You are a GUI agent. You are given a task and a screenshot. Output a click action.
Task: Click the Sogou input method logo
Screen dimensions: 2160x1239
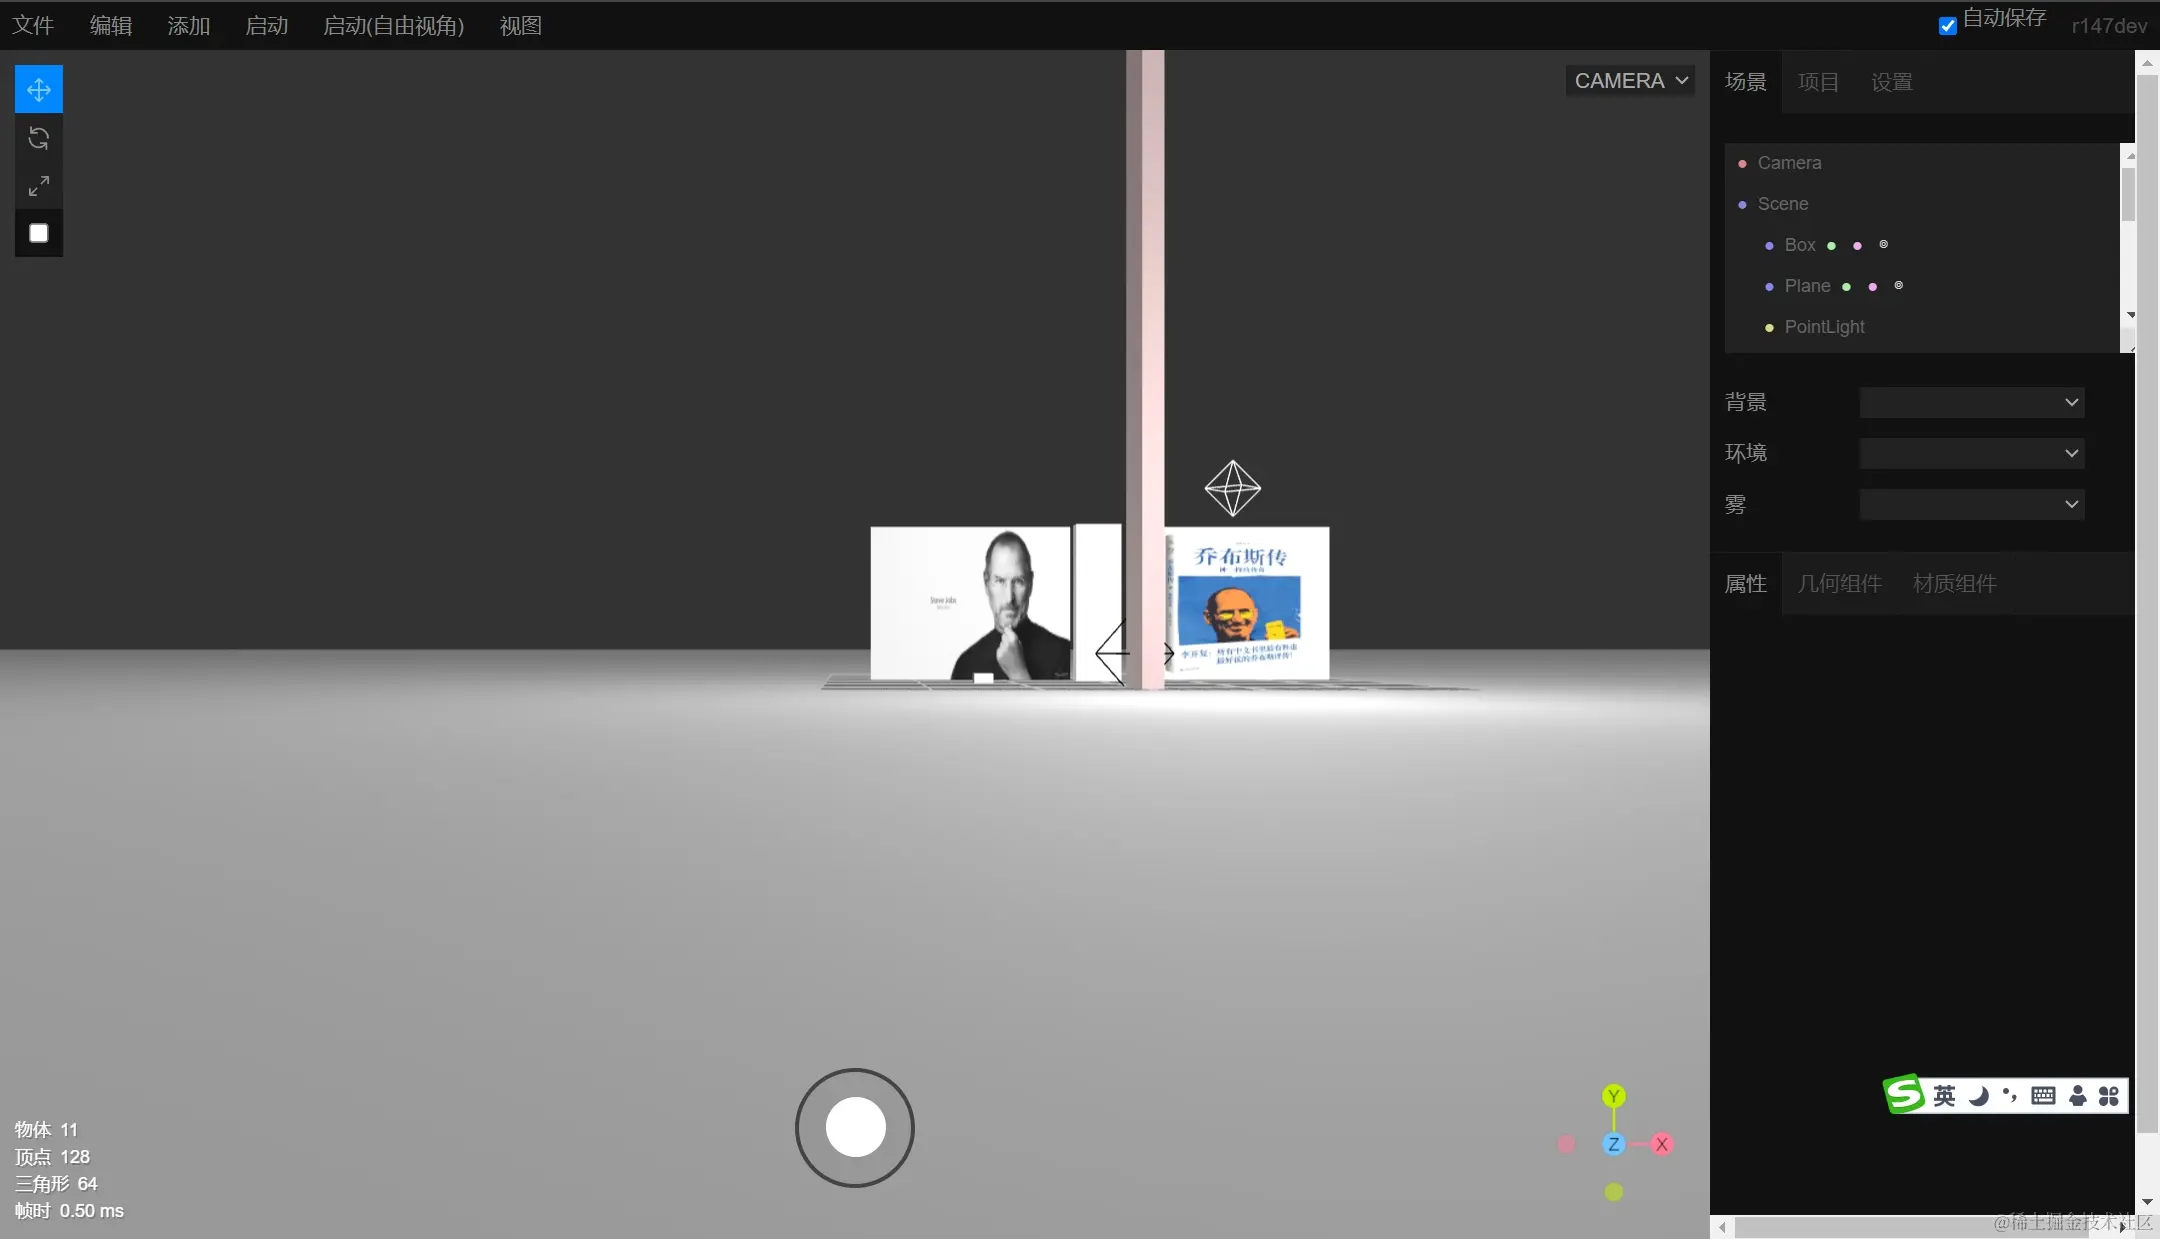(1903, 1094)
